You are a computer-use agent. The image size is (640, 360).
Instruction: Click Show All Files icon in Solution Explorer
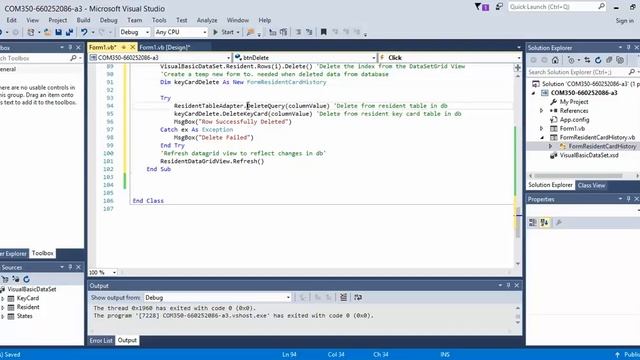[620, 60]
